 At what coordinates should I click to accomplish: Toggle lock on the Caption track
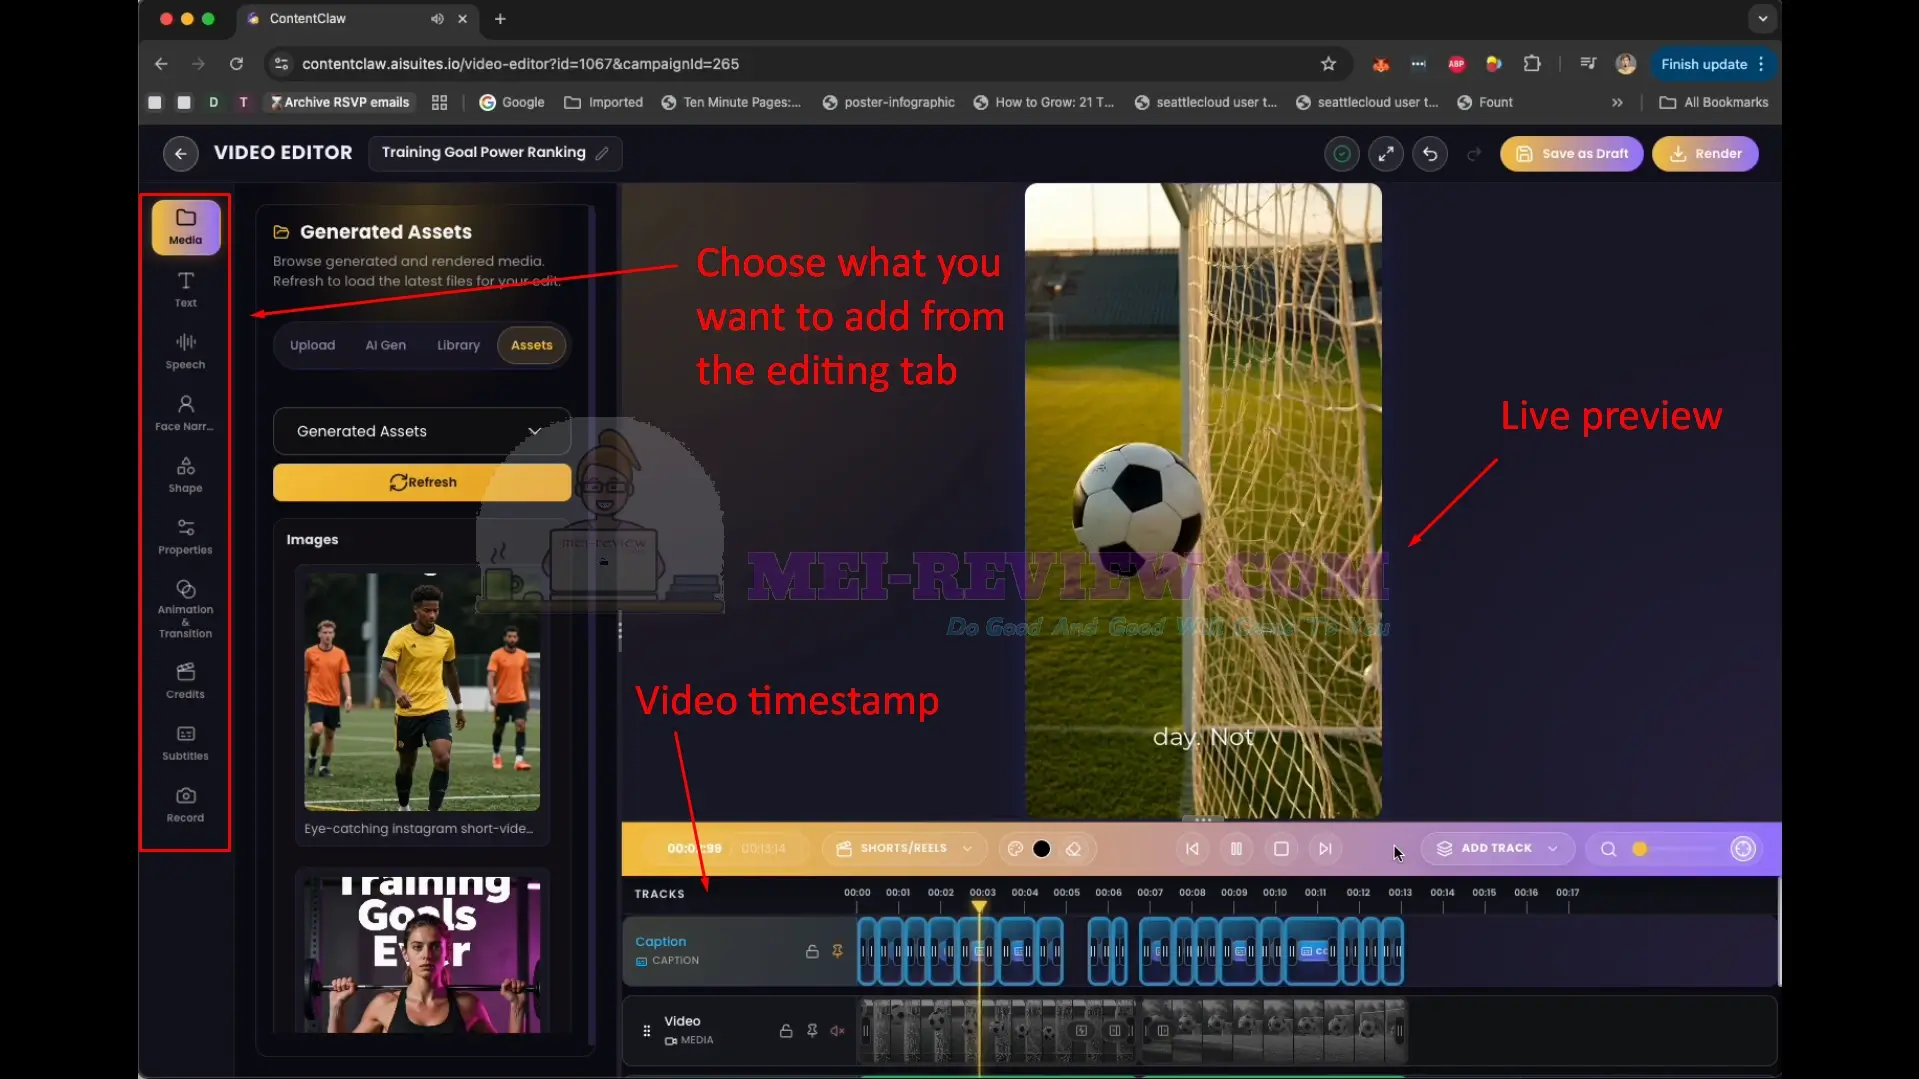tap(812, 951)
